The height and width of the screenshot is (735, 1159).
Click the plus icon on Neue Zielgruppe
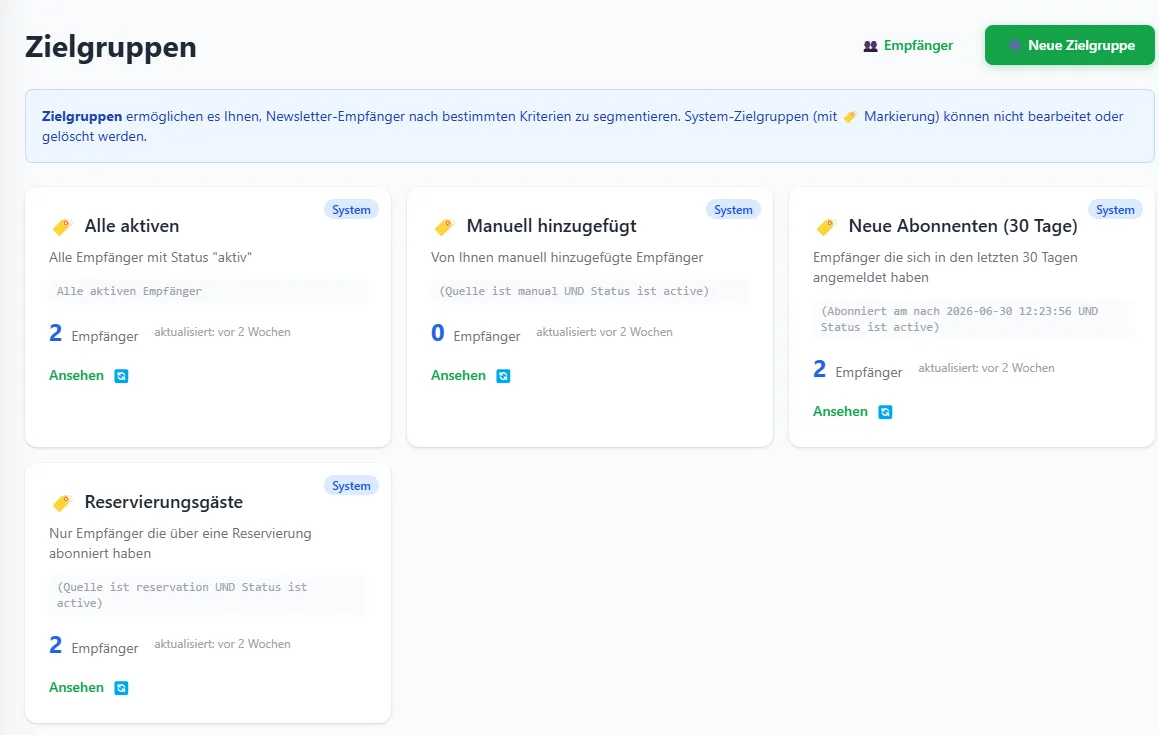[x=1014, y=45]
